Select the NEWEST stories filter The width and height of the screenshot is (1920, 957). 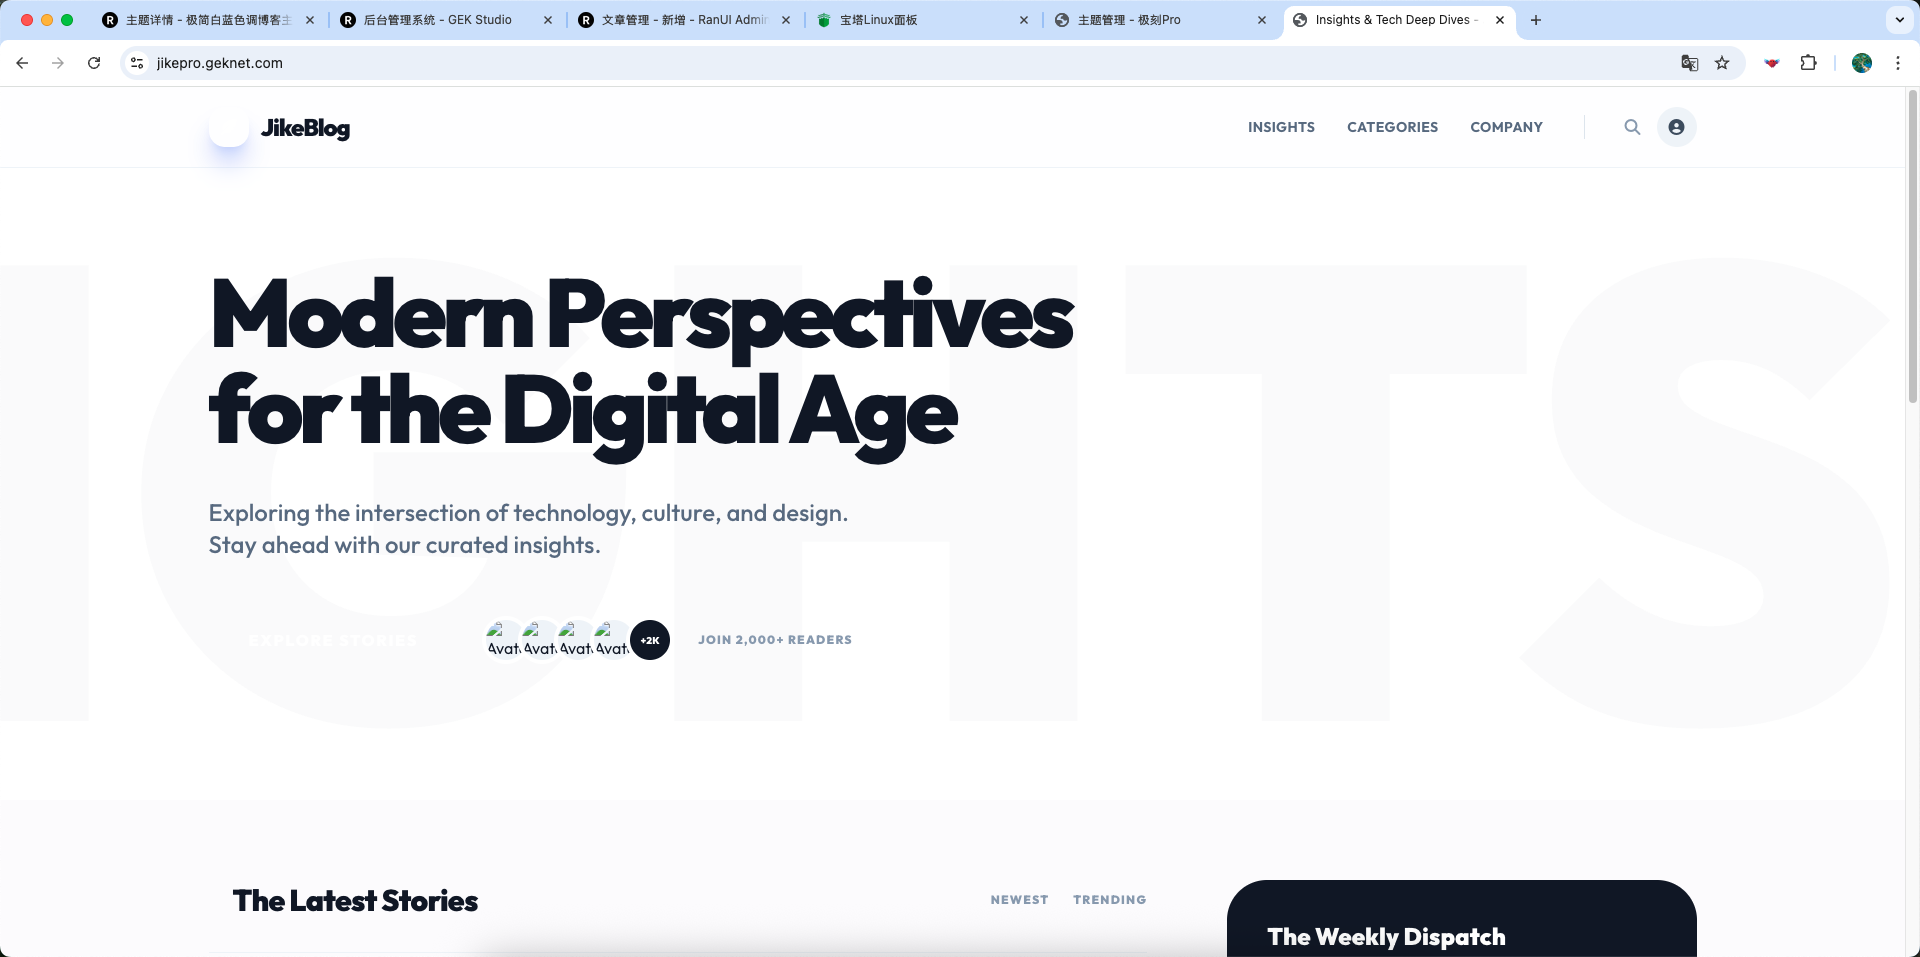point(1019,900)
